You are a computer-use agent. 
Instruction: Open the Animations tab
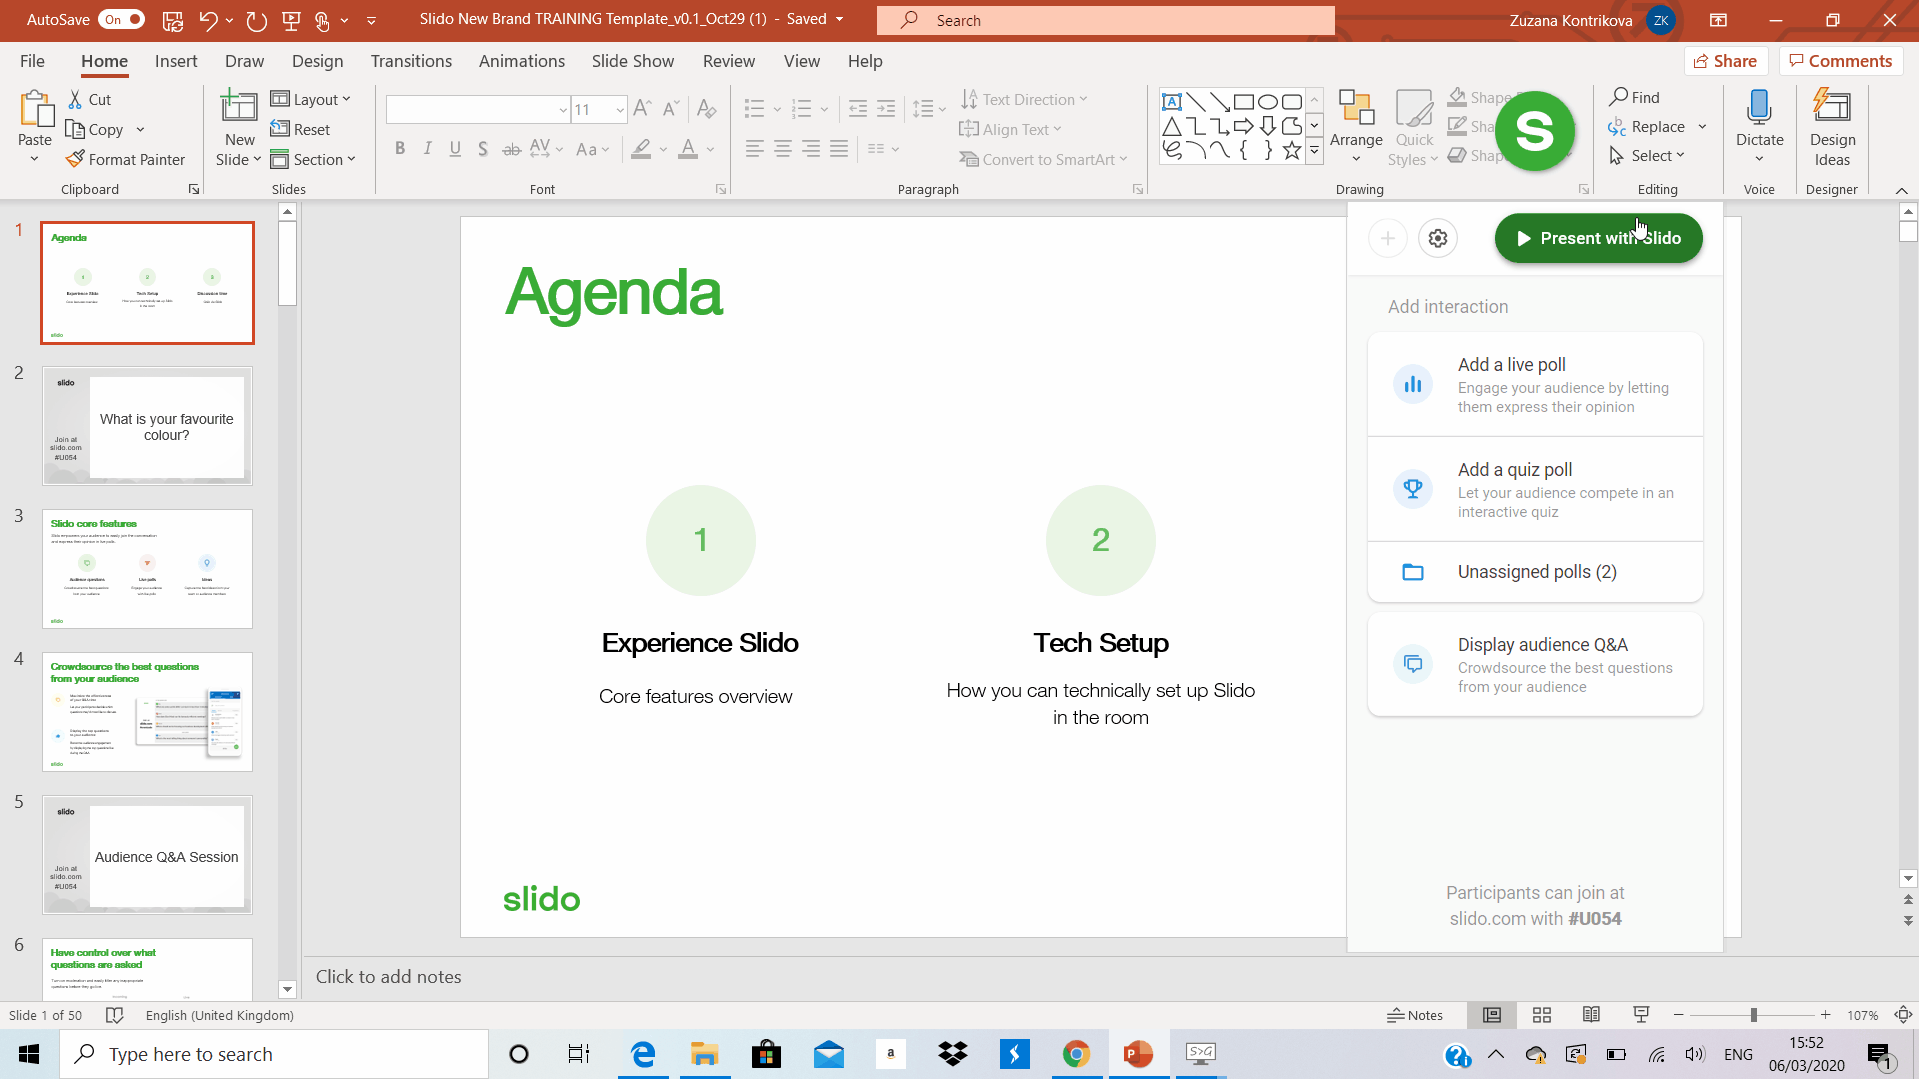pyautogui.click(x=522, y=61)
